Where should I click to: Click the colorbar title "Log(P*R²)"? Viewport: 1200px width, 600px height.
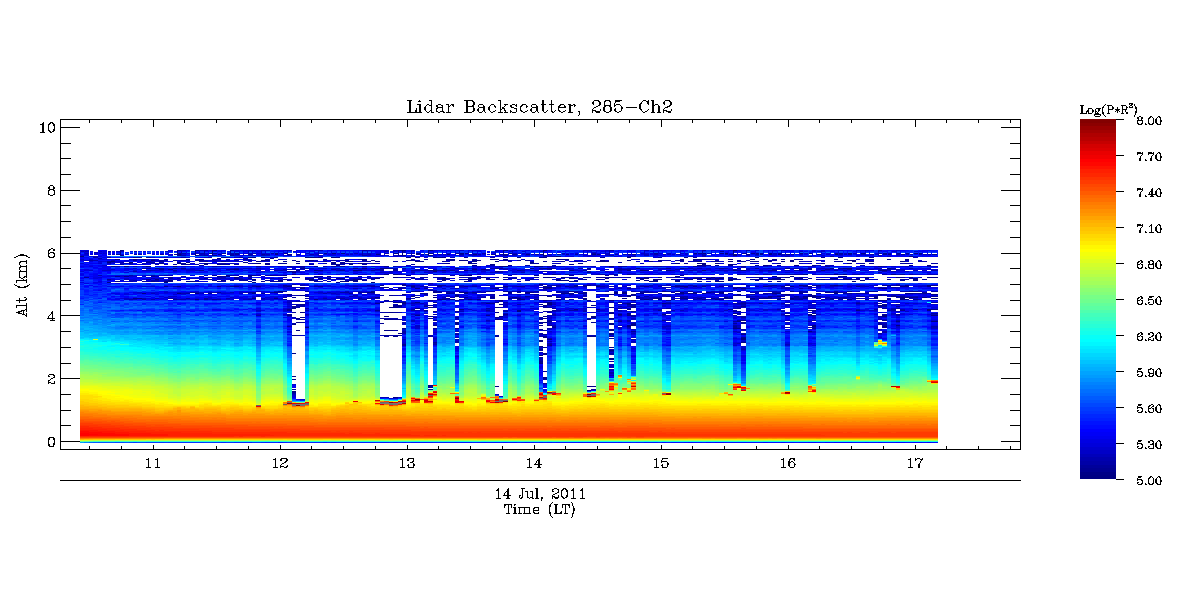[1108, 109]
